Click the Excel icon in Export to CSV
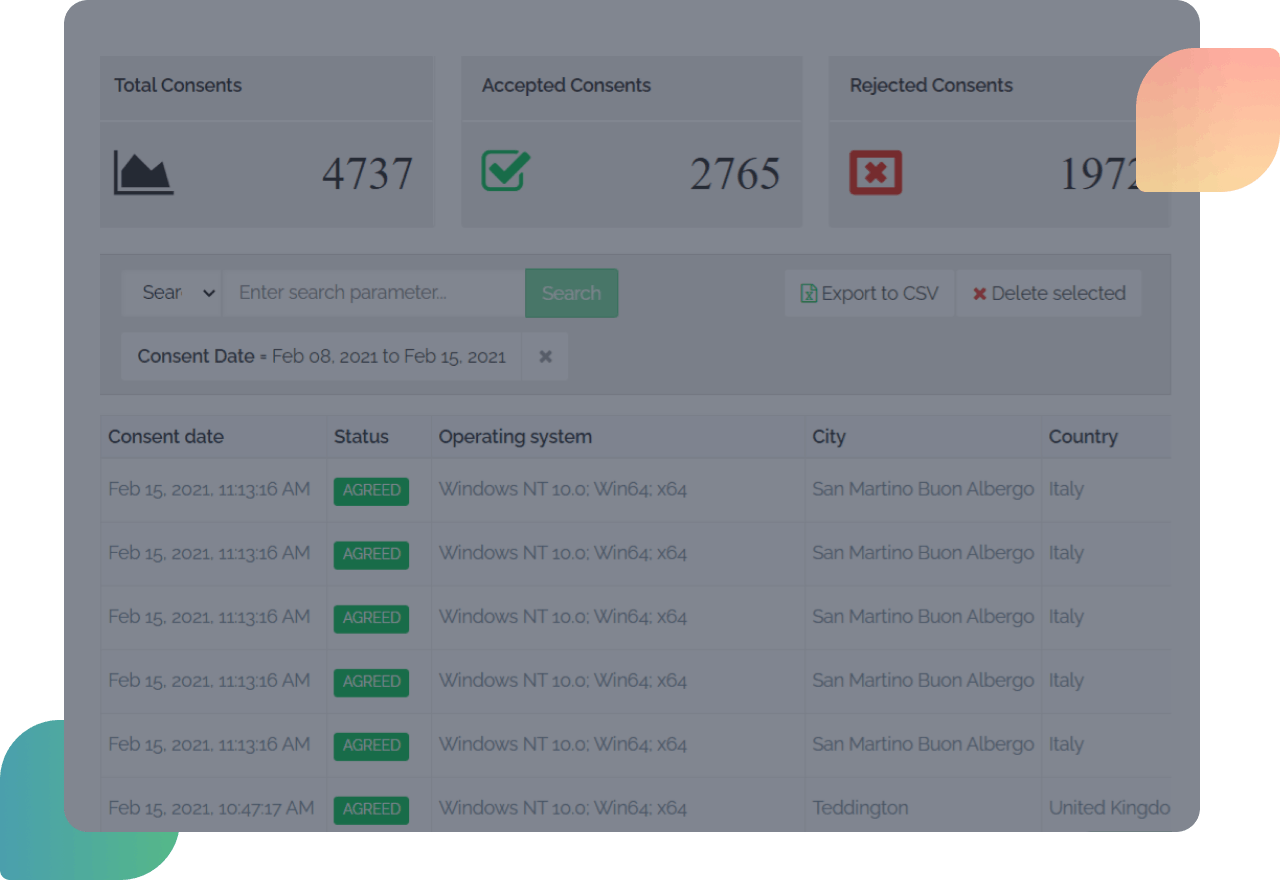Viewport: 1280px width, 880px height. tap(809, 294)
